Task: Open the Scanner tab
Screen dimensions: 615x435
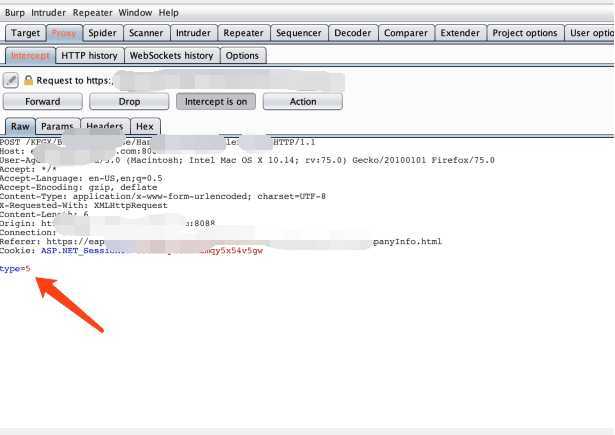Action: tap(146, 33)
